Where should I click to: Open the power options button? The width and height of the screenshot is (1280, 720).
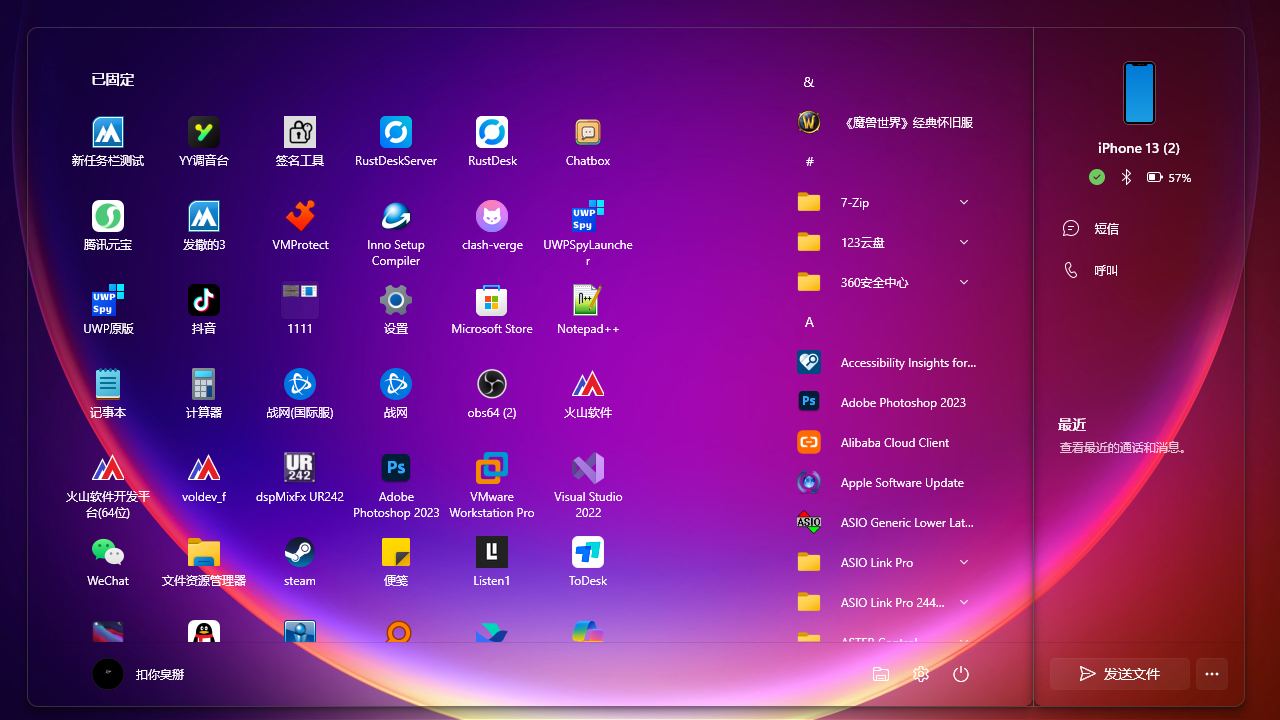(x=961, y=674)
